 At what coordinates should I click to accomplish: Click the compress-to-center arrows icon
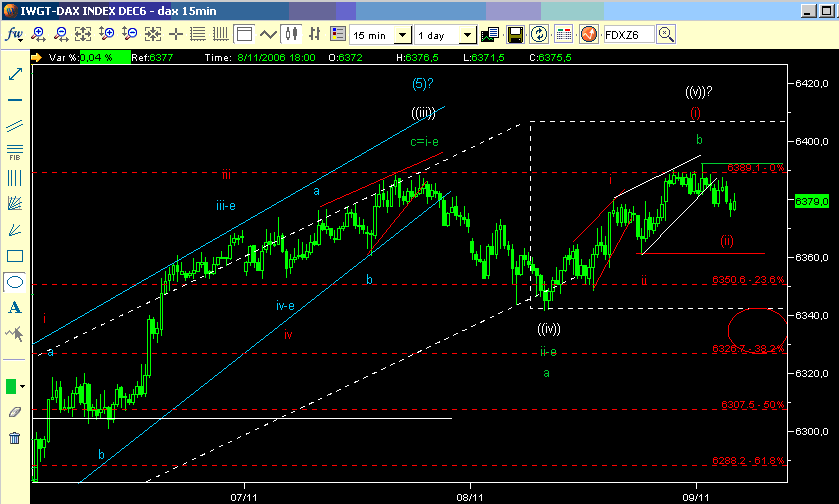click(153, 35)
